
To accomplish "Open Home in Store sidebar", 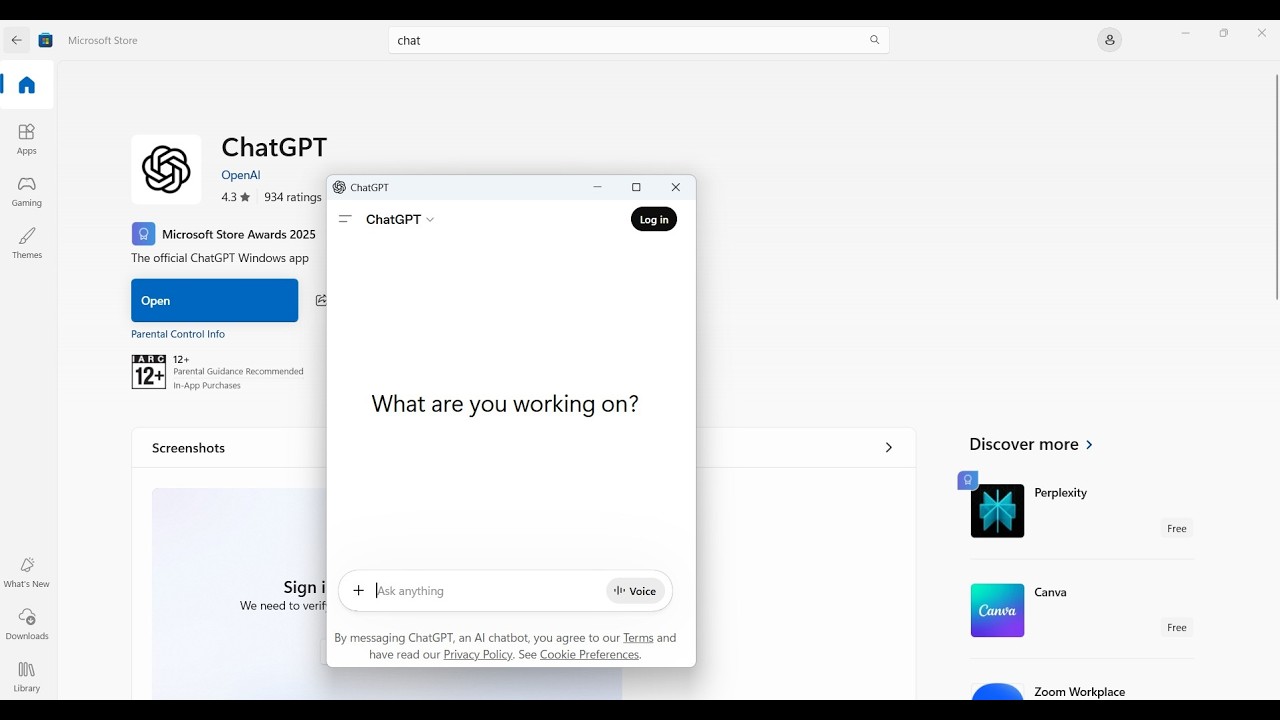I will point(27,85).
